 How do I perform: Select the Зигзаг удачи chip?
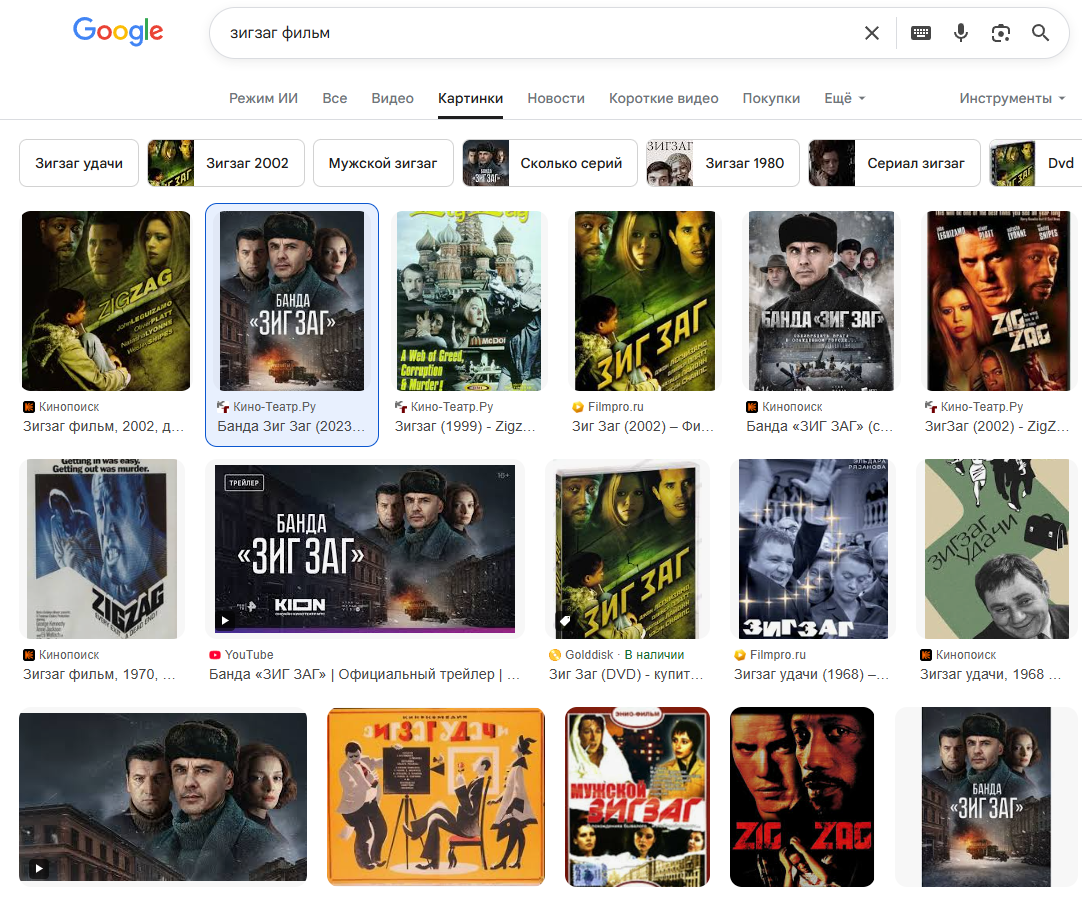[79, 163]
